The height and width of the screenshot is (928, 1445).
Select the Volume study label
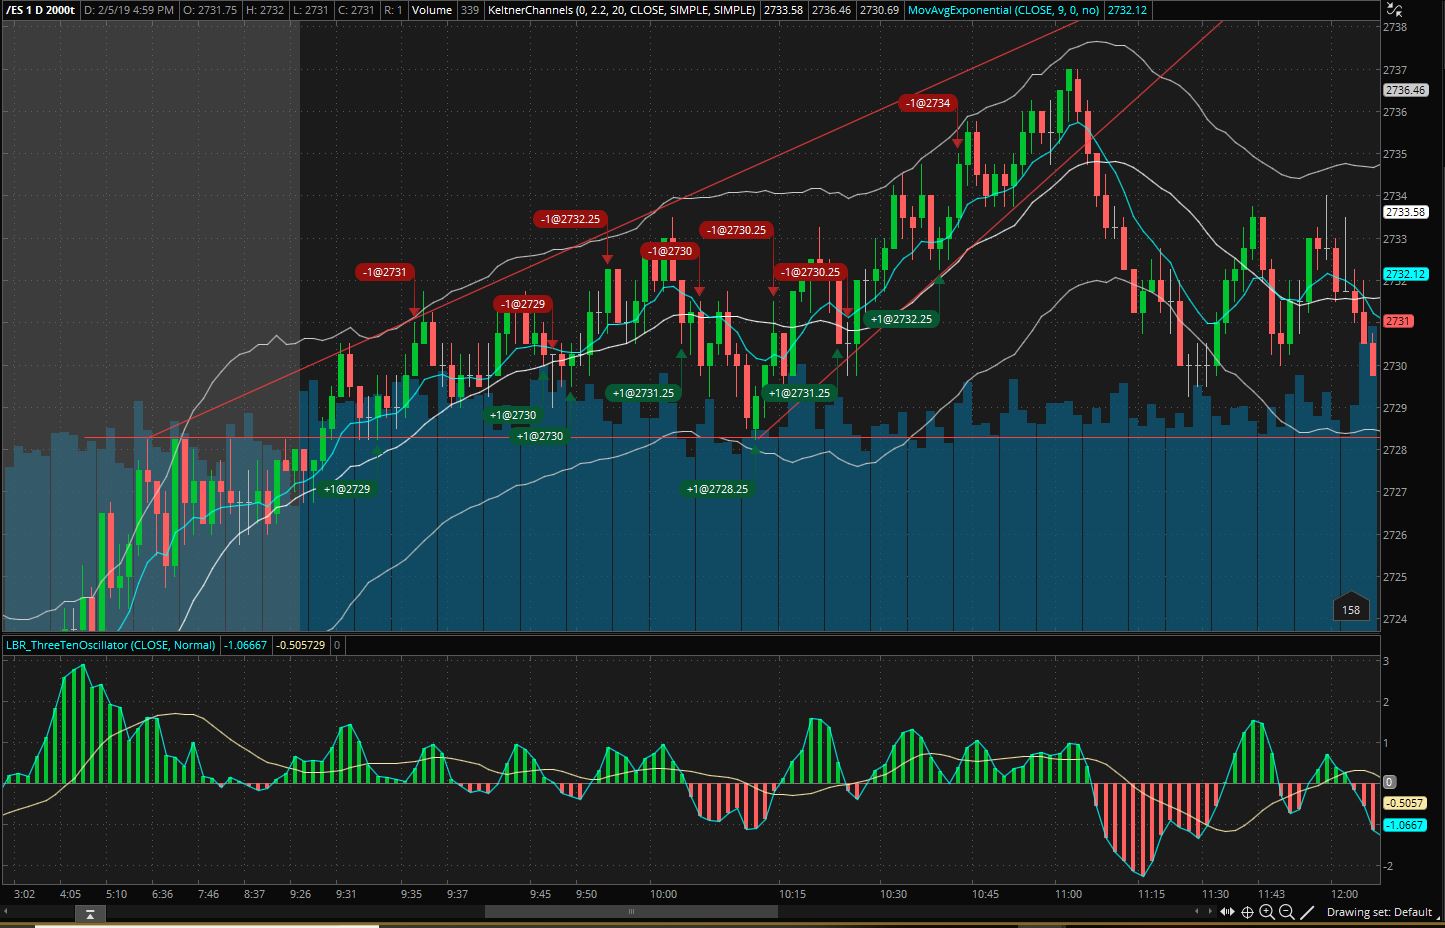[431, 10]
